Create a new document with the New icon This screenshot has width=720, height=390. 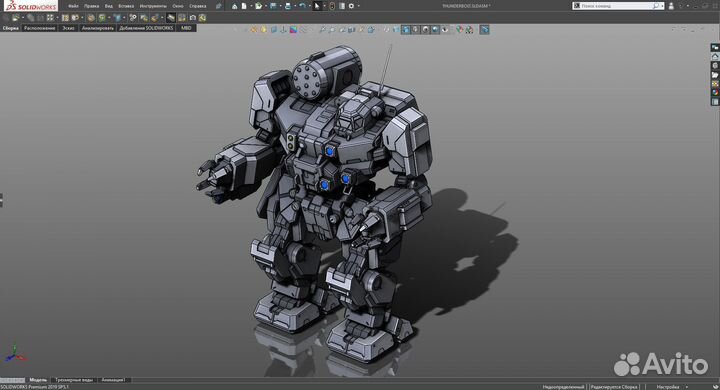coord(244,6)
